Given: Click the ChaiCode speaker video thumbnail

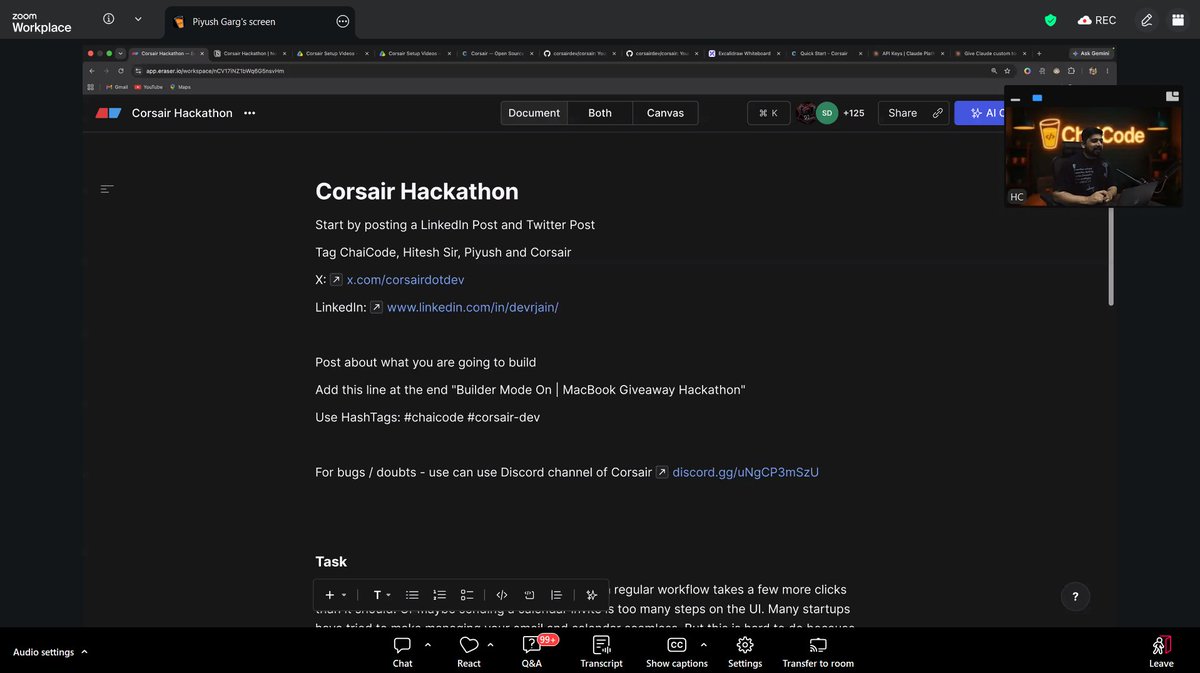Looking at the screenshot, I should 1093,156.
